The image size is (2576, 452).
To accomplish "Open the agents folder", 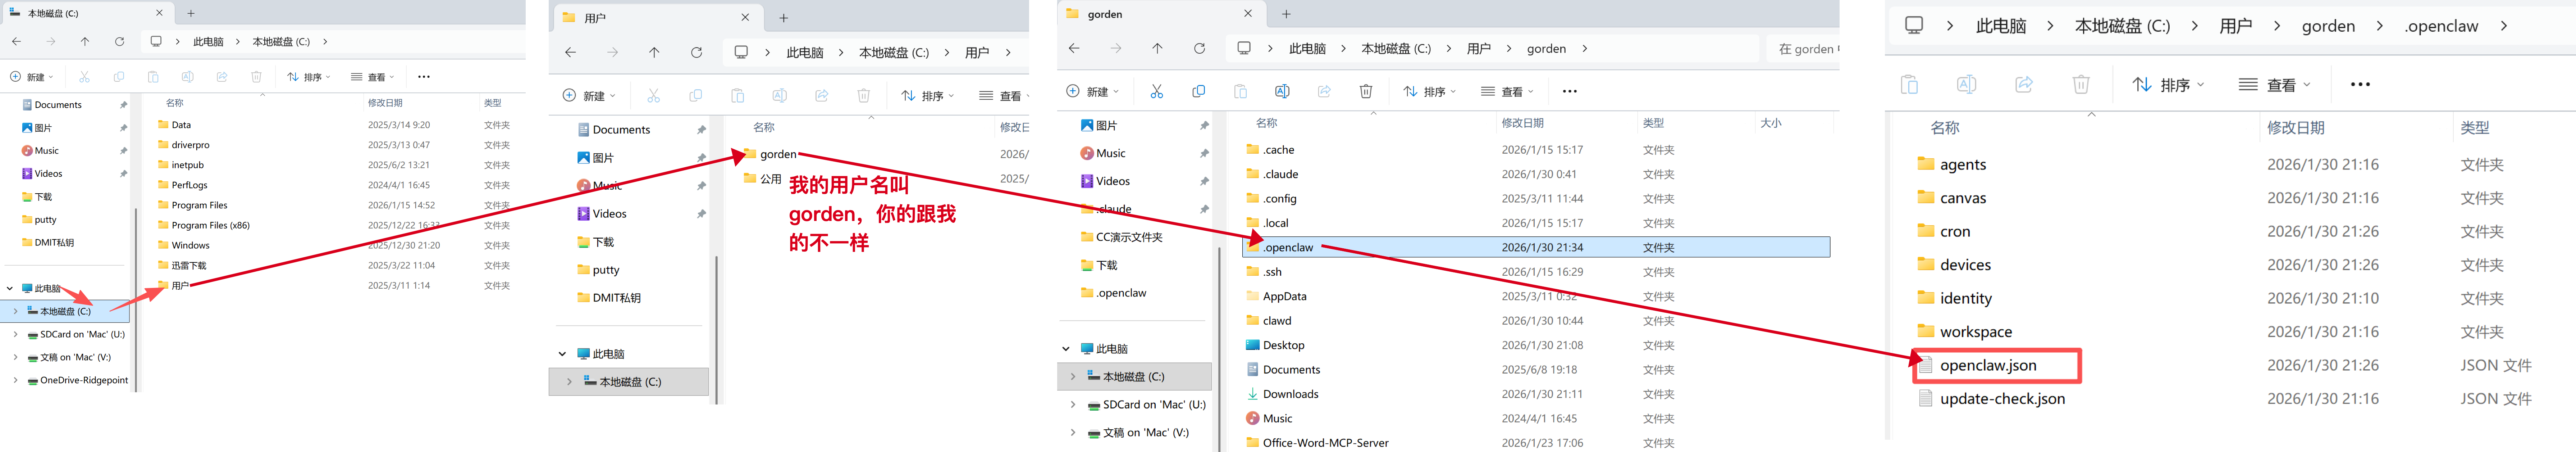I will tap(1962, 165).
